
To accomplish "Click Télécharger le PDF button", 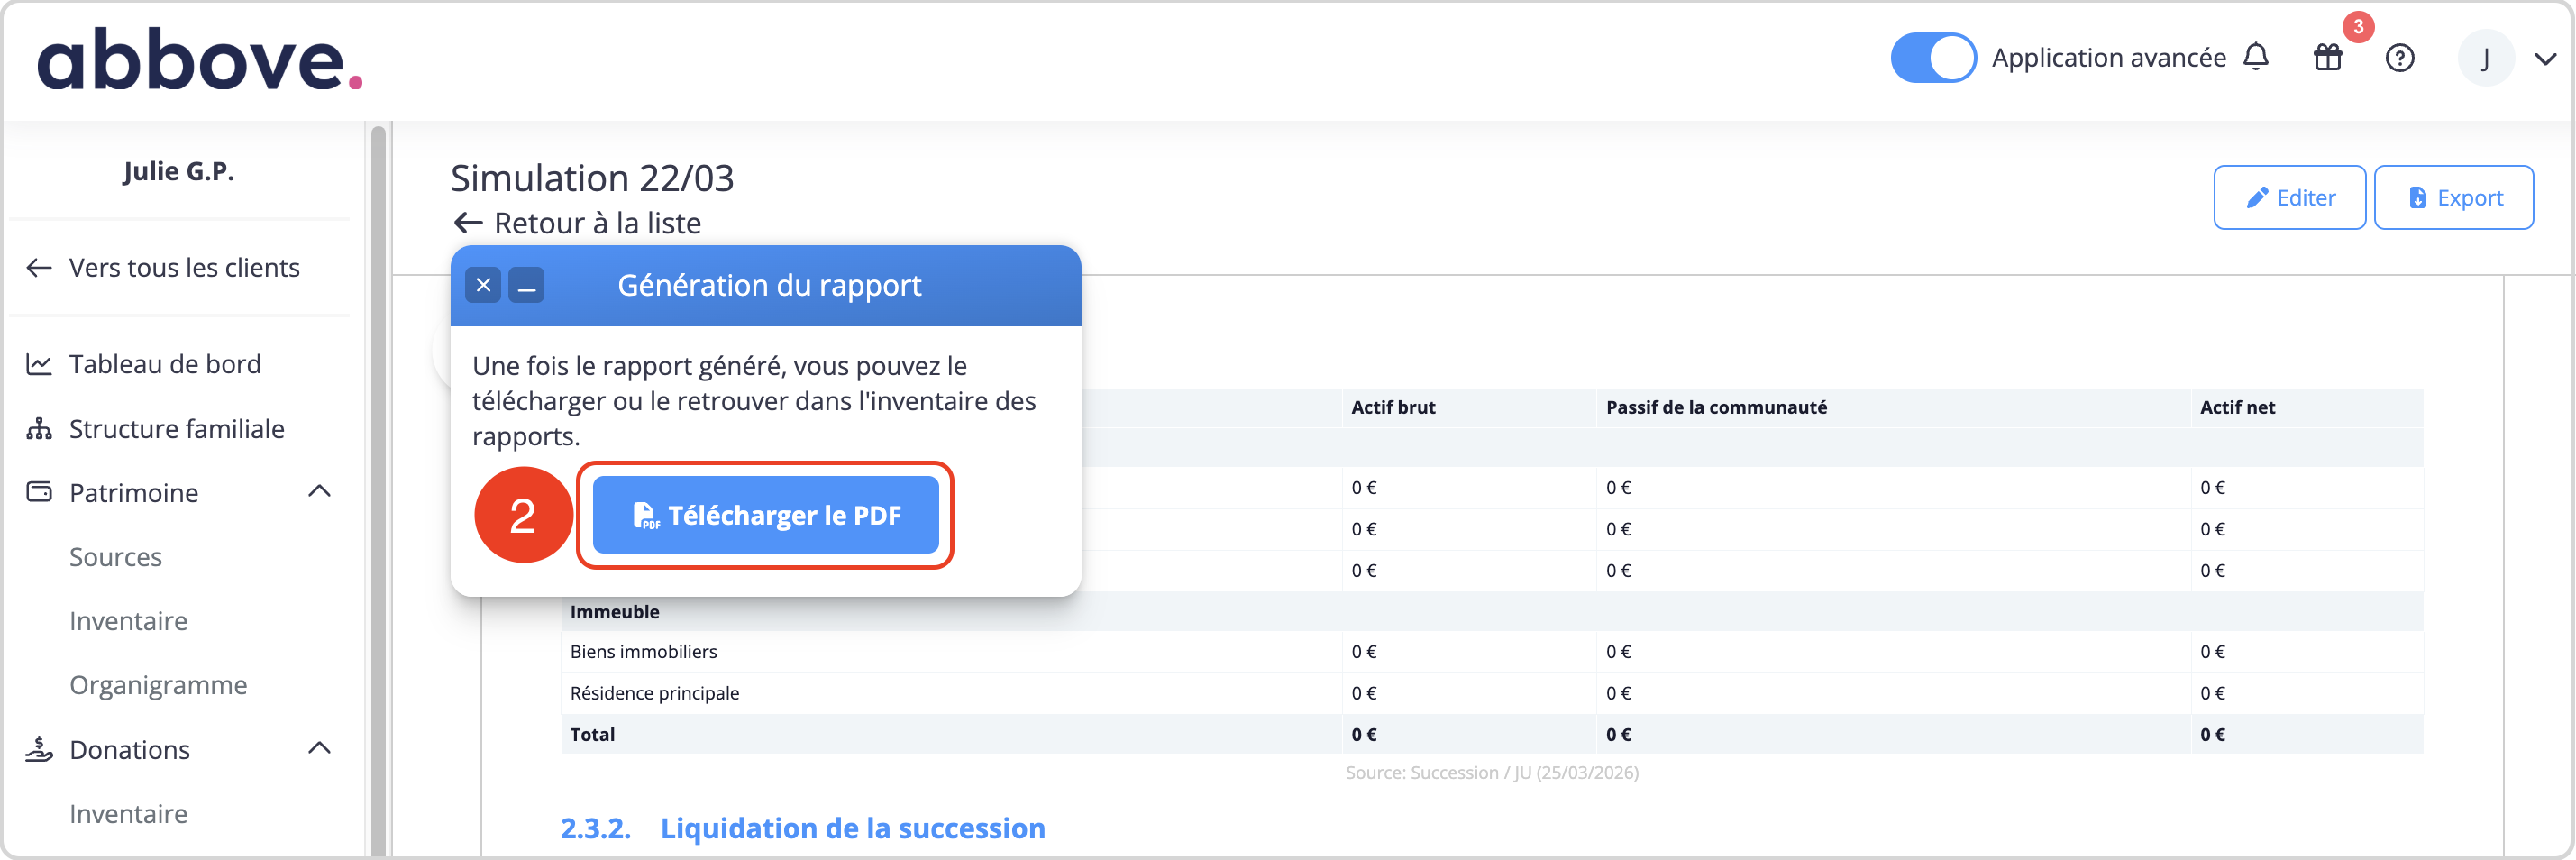I will pos(765,515).
